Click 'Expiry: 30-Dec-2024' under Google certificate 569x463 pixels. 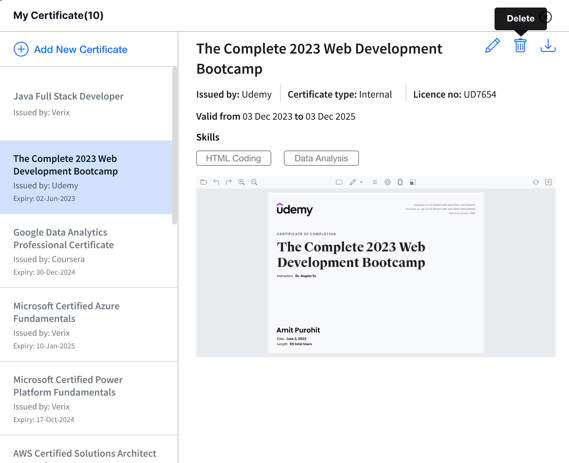coord(44,272)
